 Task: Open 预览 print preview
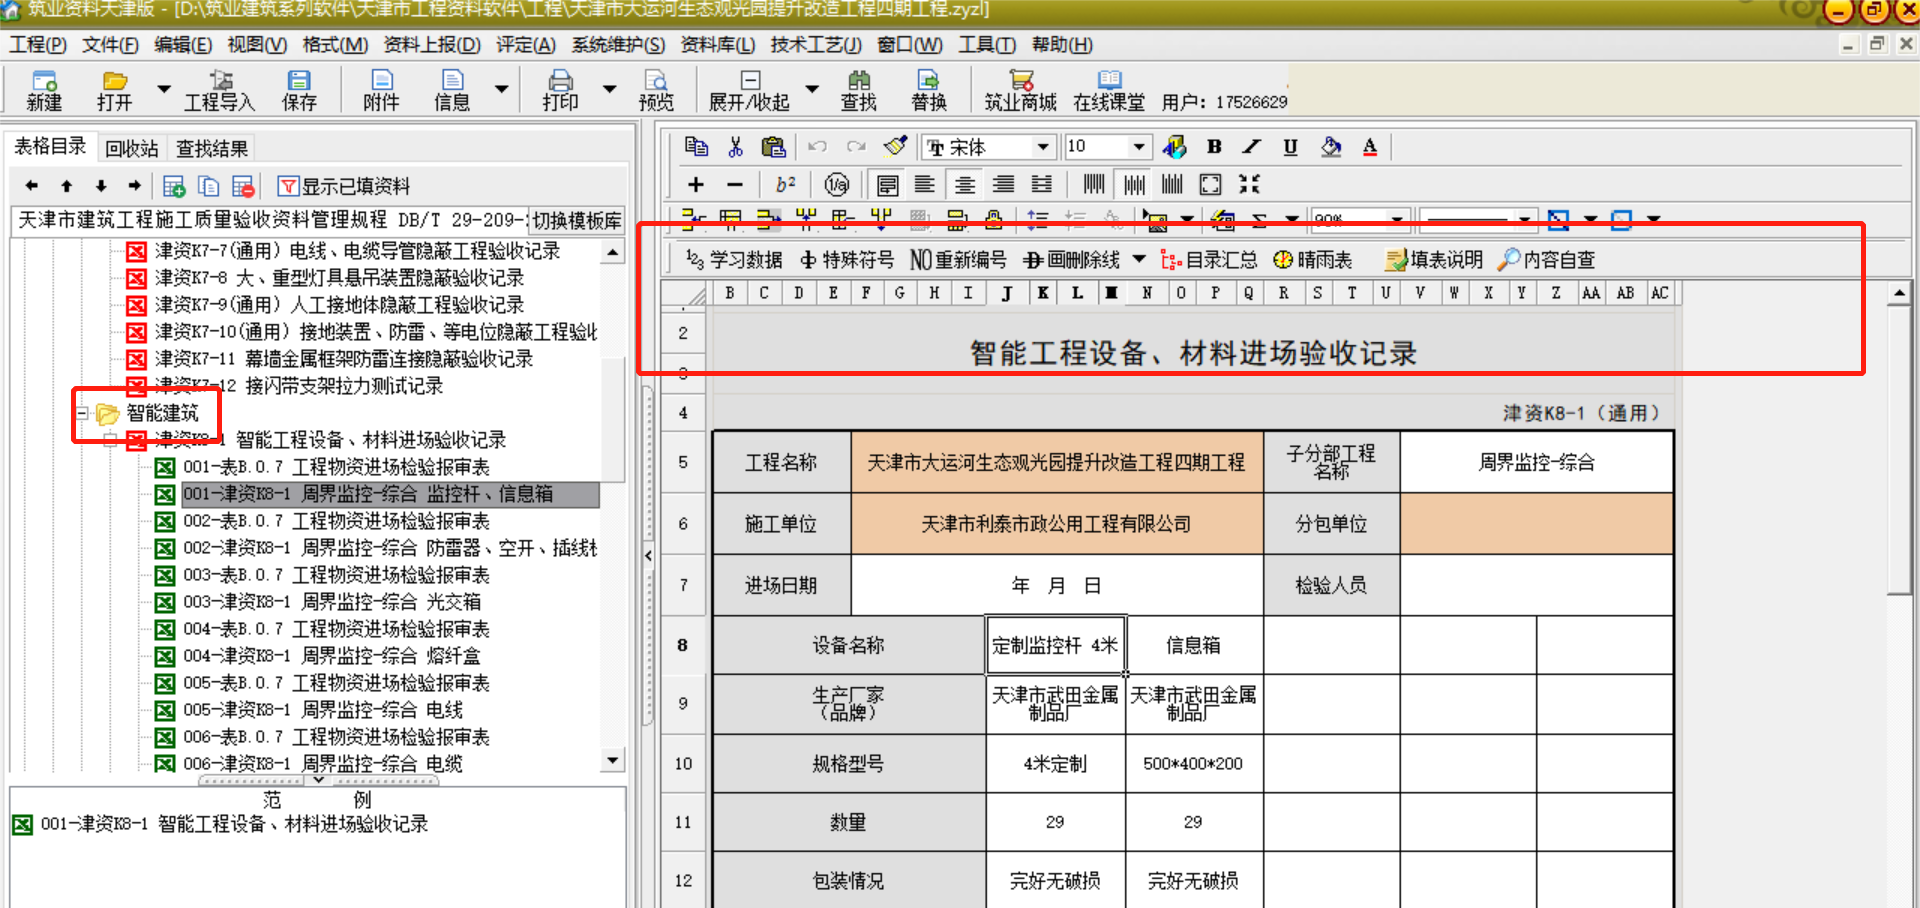[x=656, y=90]
